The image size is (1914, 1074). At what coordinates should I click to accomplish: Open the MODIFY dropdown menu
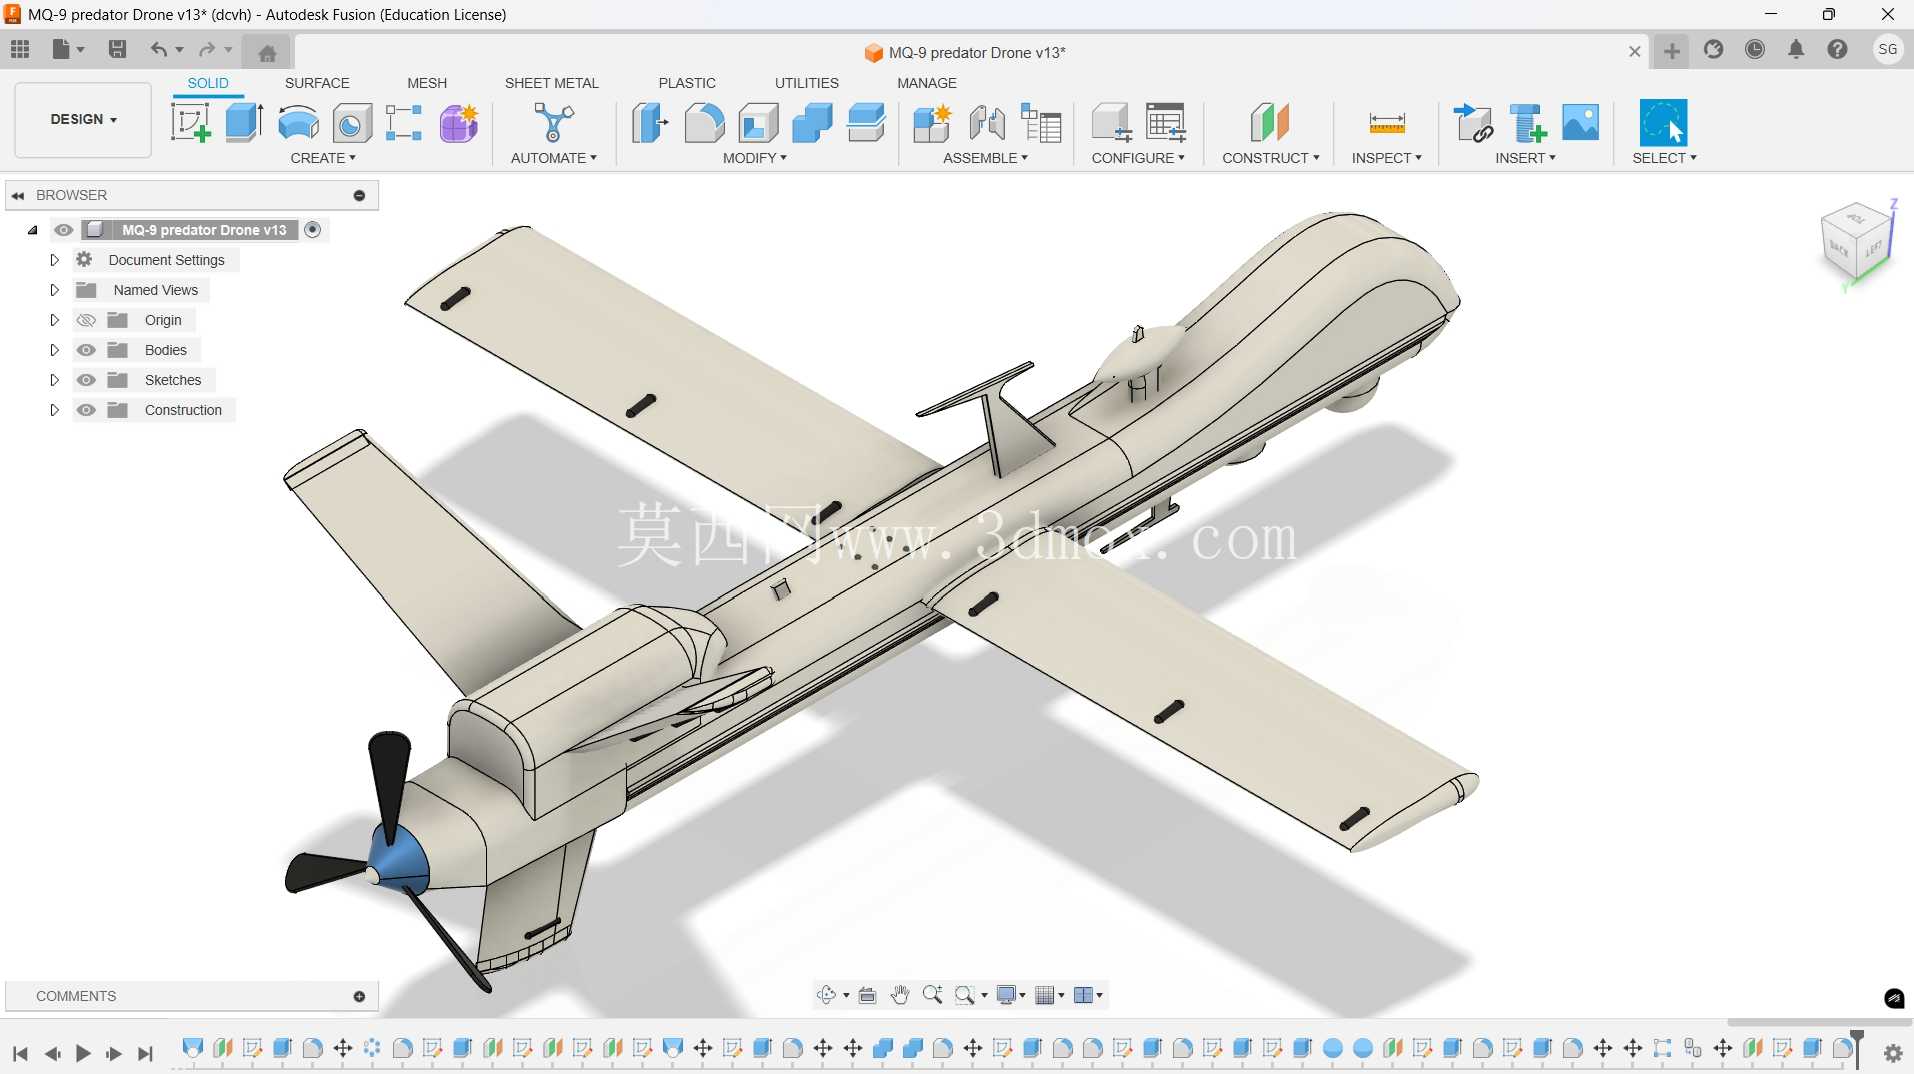pos(755,158)
